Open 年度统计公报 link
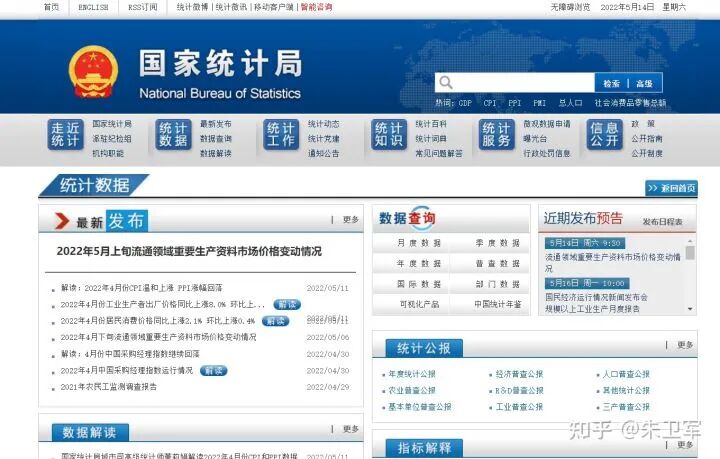720x459 pixels. click(412, 374)
